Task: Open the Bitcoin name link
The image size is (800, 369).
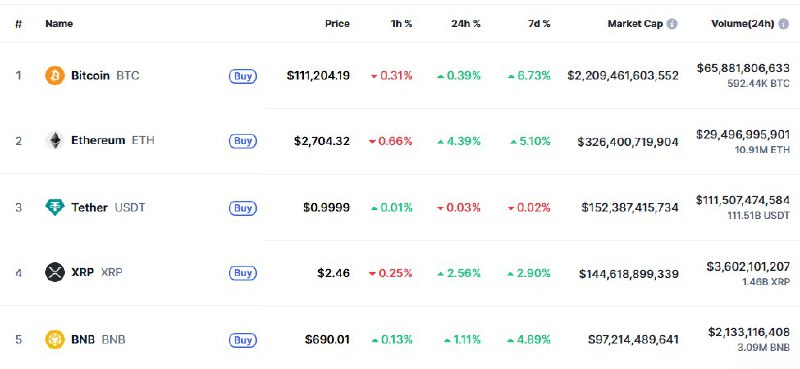Action: pos(90,76)
